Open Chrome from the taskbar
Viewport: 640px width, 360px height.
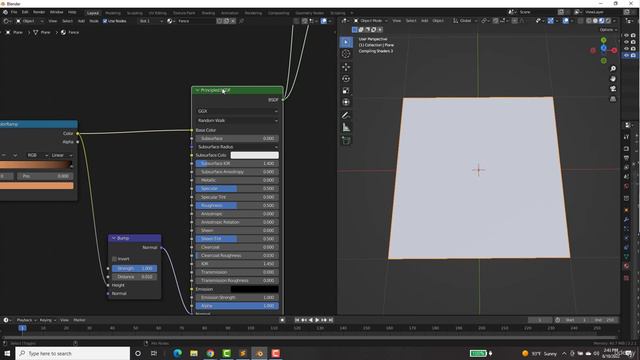pyautogui.click(x=210, y=353)
